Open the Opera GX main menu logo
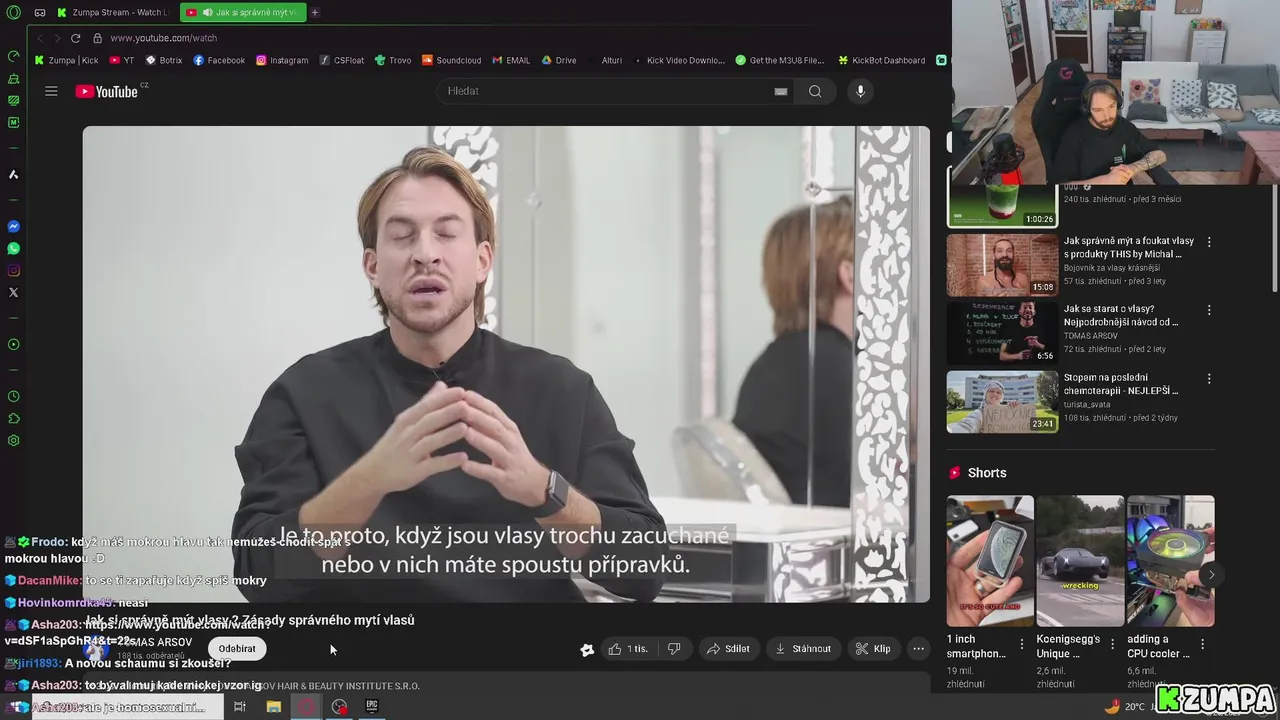Viewport: 1280px width, 720px height. tap(13, 12)
